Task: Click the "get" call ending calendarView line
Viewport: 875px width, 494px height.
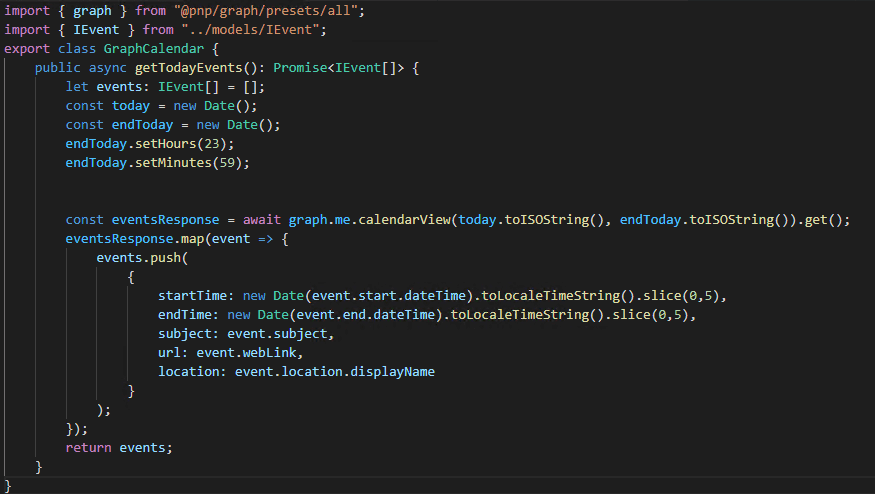Action: (x=816, y=219)
